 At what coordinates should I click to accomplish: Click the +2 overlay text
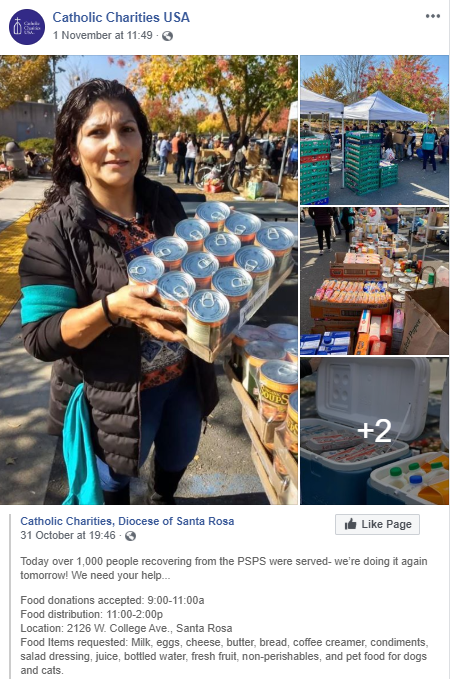click(x=374, y=430)
